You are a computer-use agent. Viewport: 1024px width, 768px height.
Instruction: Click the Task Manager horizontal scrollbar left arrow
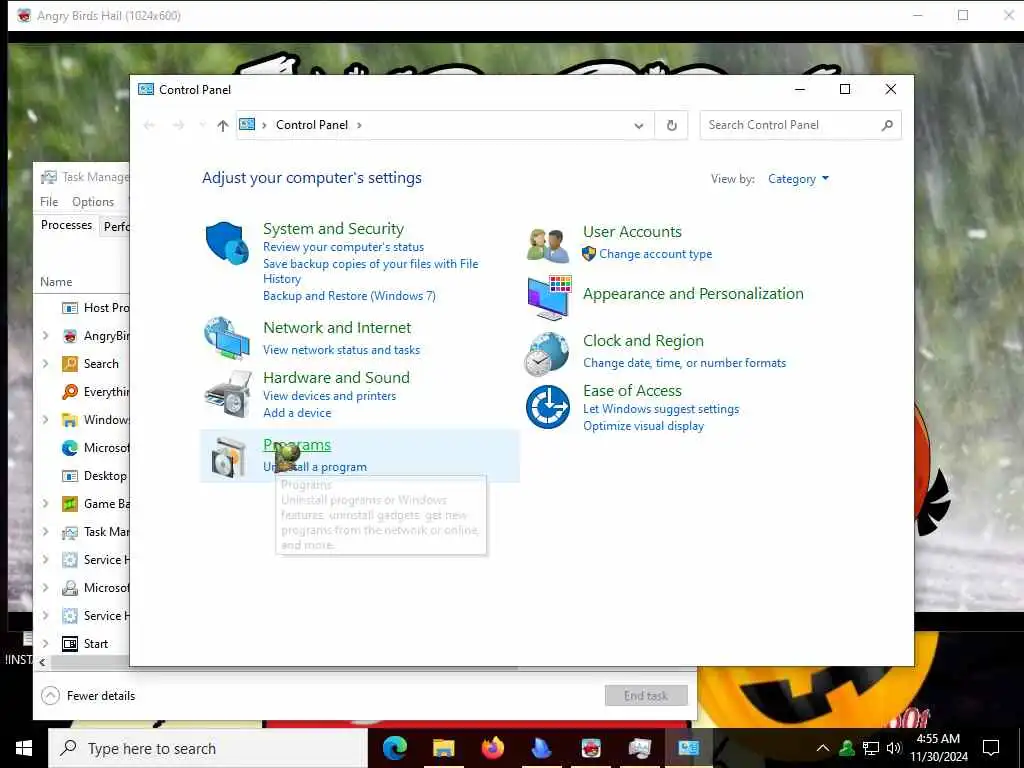[x=42, y=662]
